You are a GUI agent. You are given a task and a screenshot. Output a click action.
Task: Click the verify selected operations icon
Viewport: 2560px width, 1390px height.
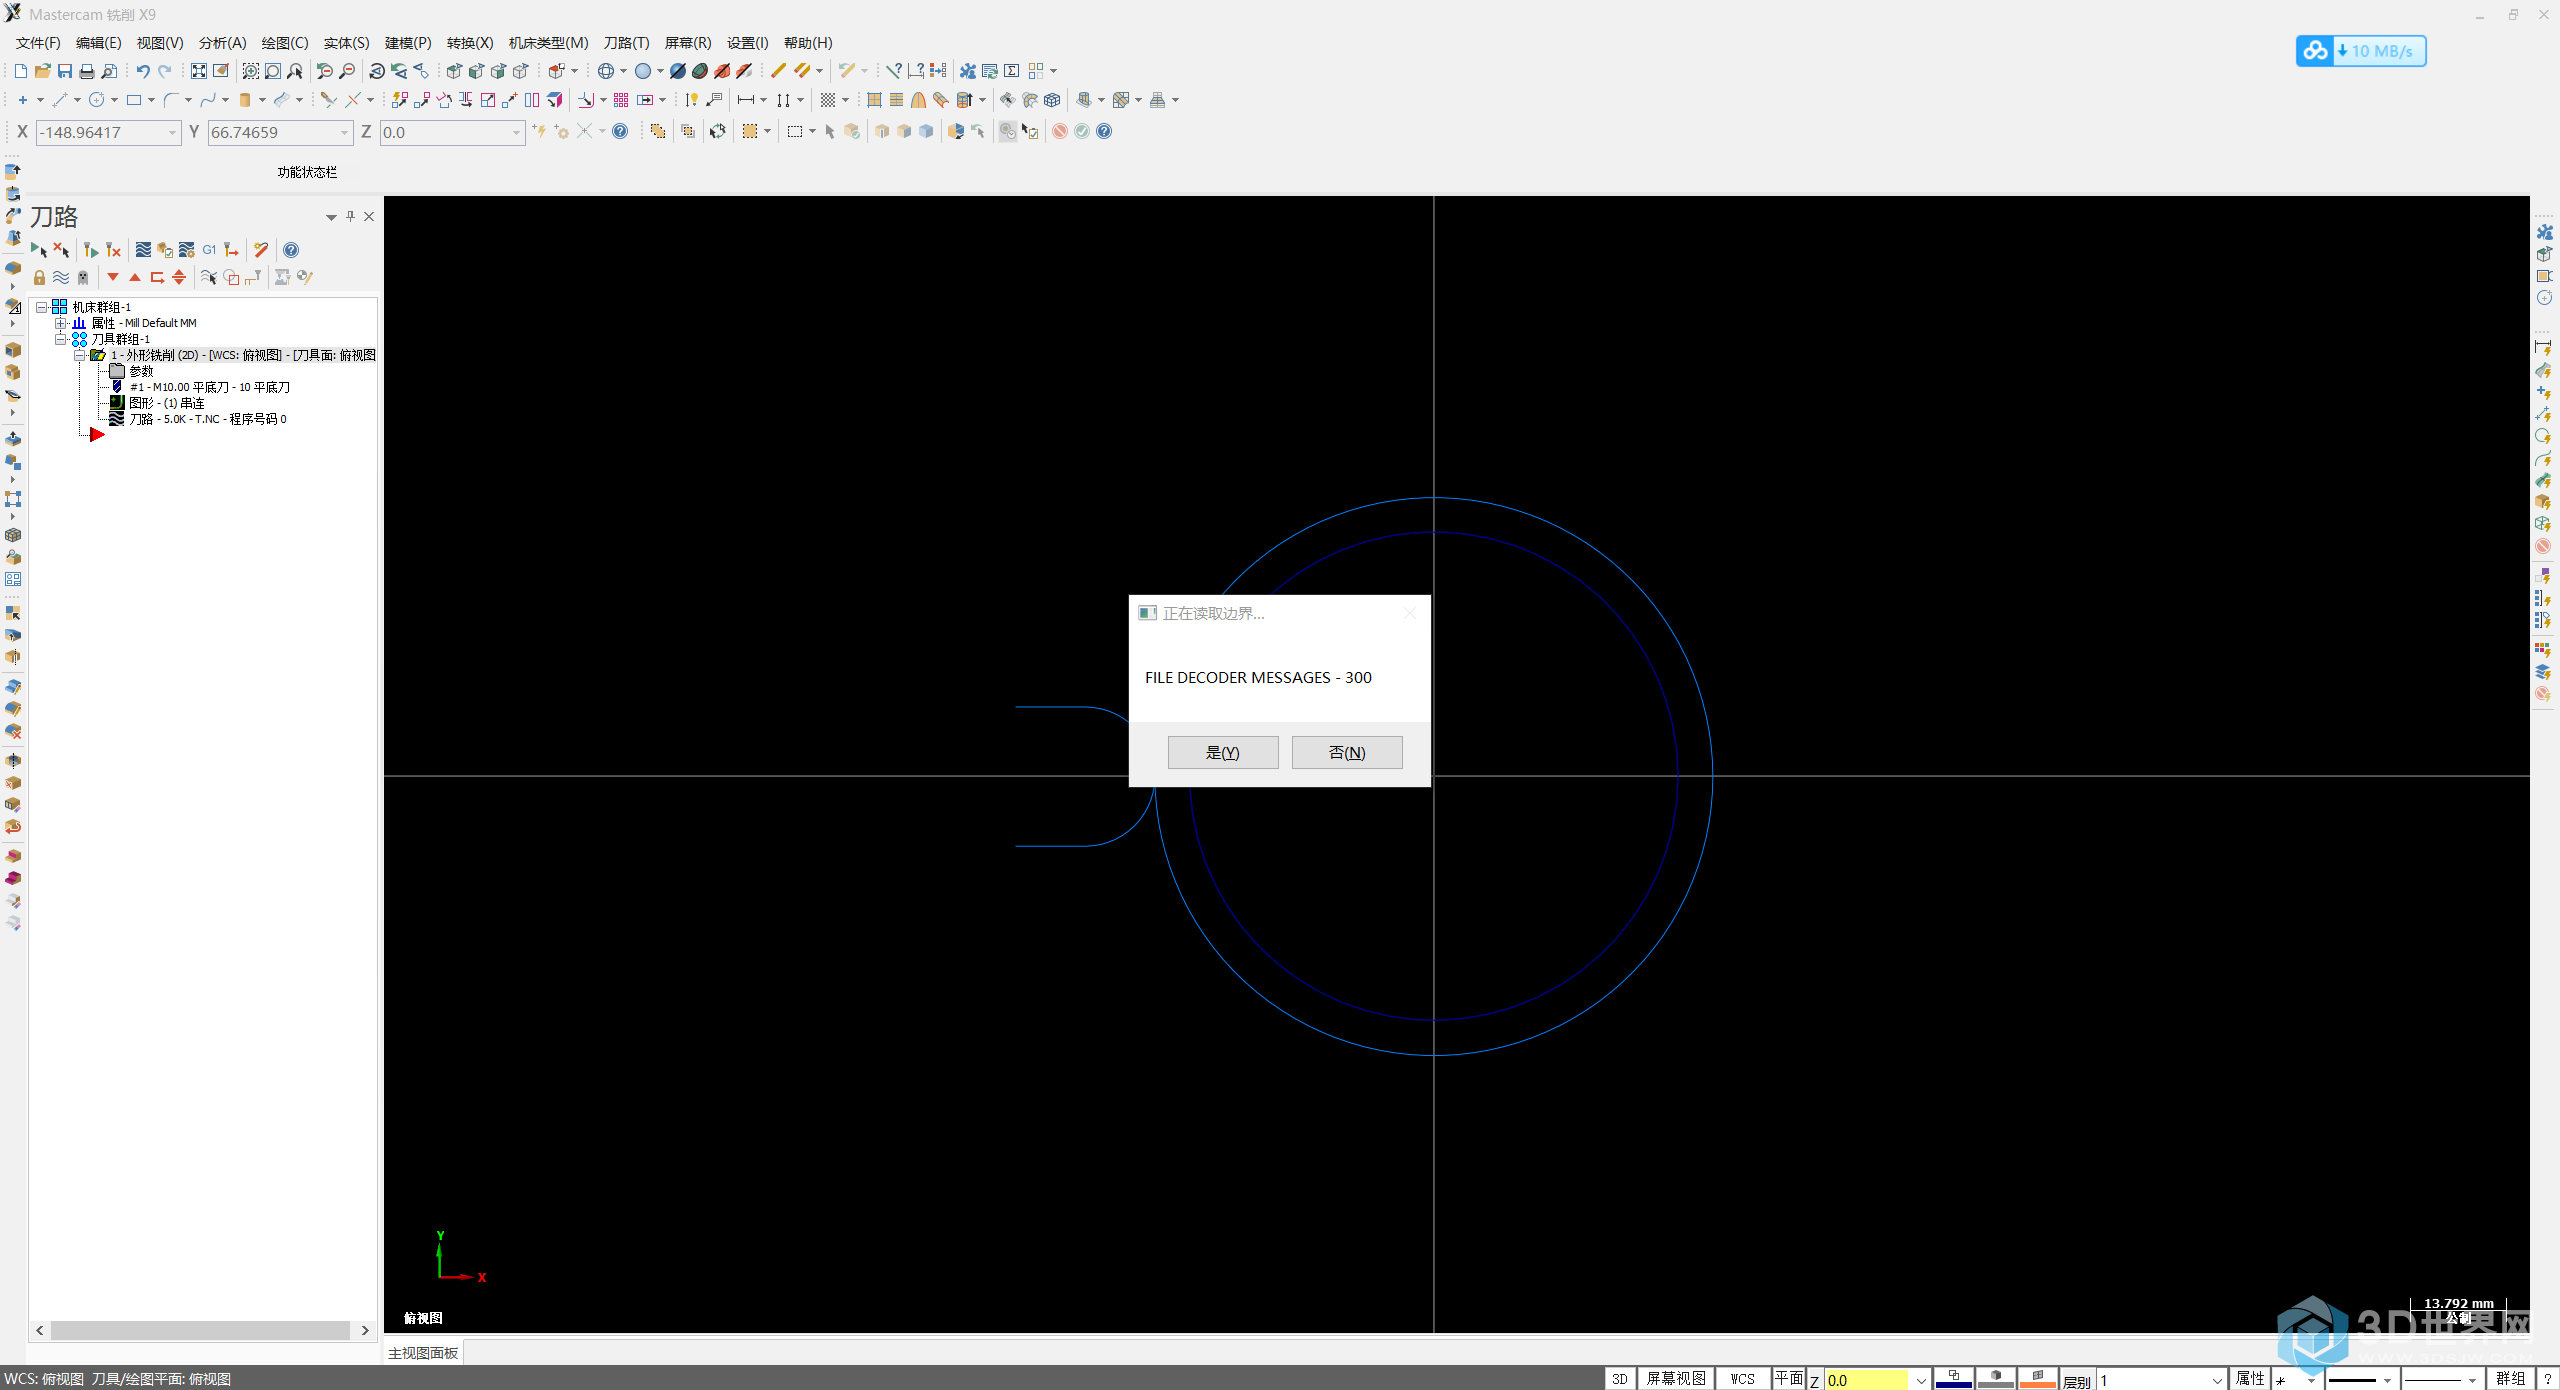click(x=165, y=250)
